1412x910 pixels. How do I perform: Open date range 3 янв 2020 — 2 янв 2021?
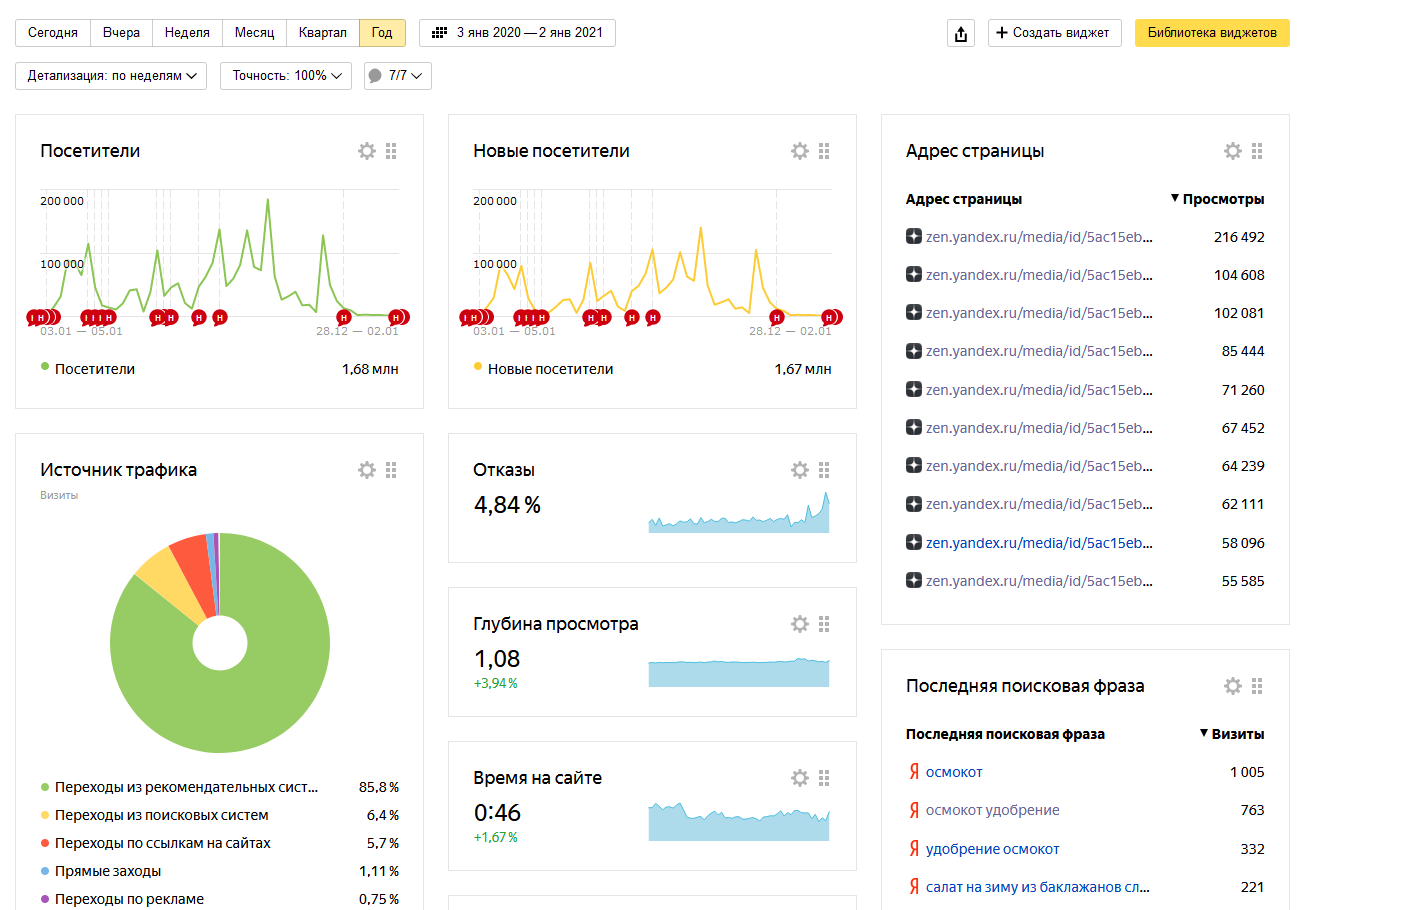(x=517, y=33)
